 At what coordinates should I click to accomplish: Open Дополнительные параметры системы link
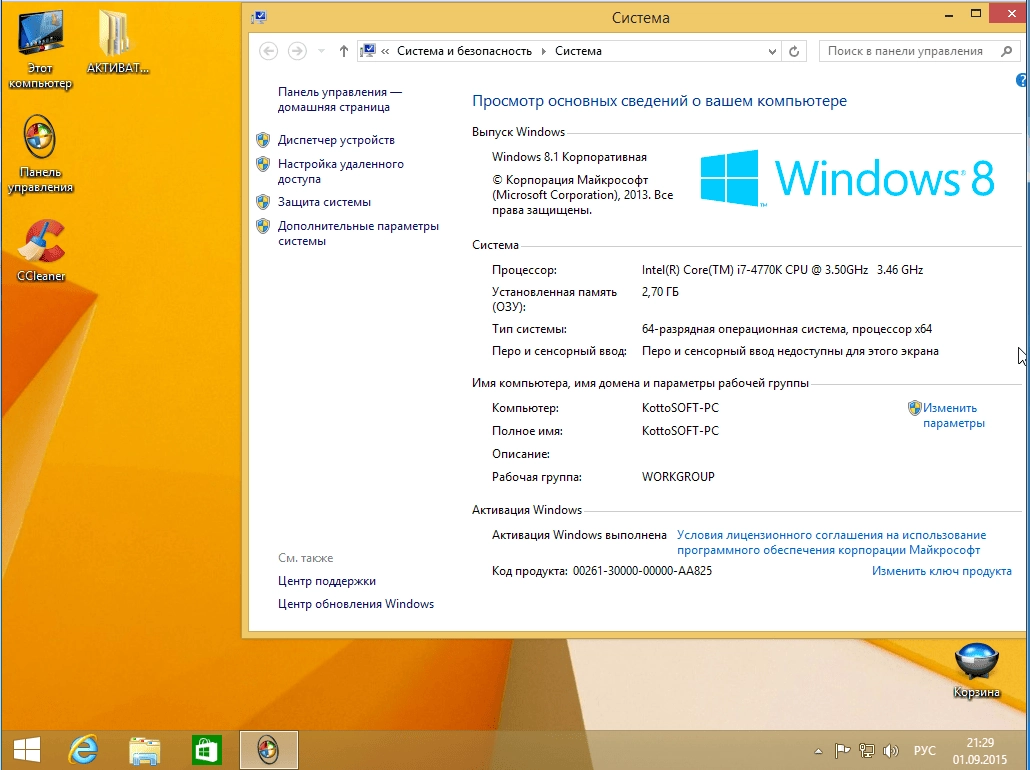[358, 233]
